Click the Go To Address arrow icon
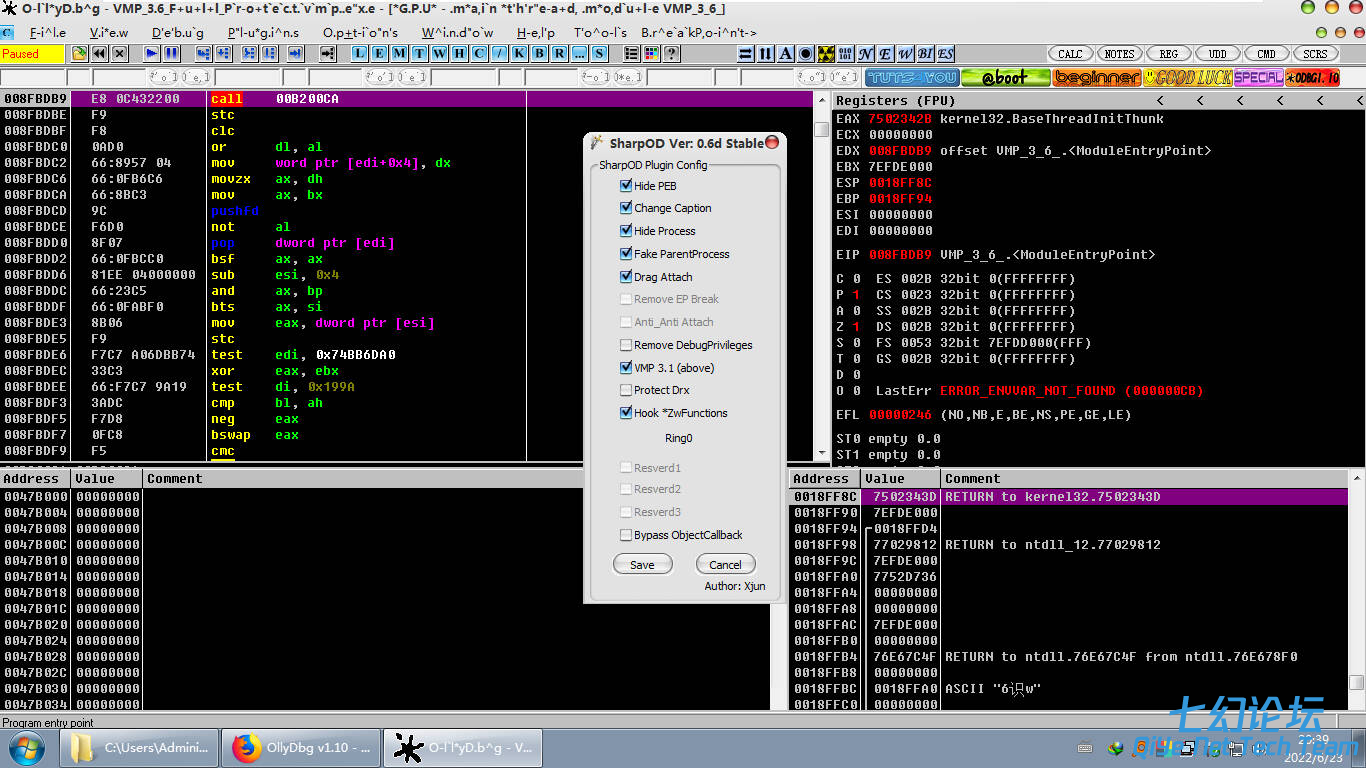 point(328,54)
